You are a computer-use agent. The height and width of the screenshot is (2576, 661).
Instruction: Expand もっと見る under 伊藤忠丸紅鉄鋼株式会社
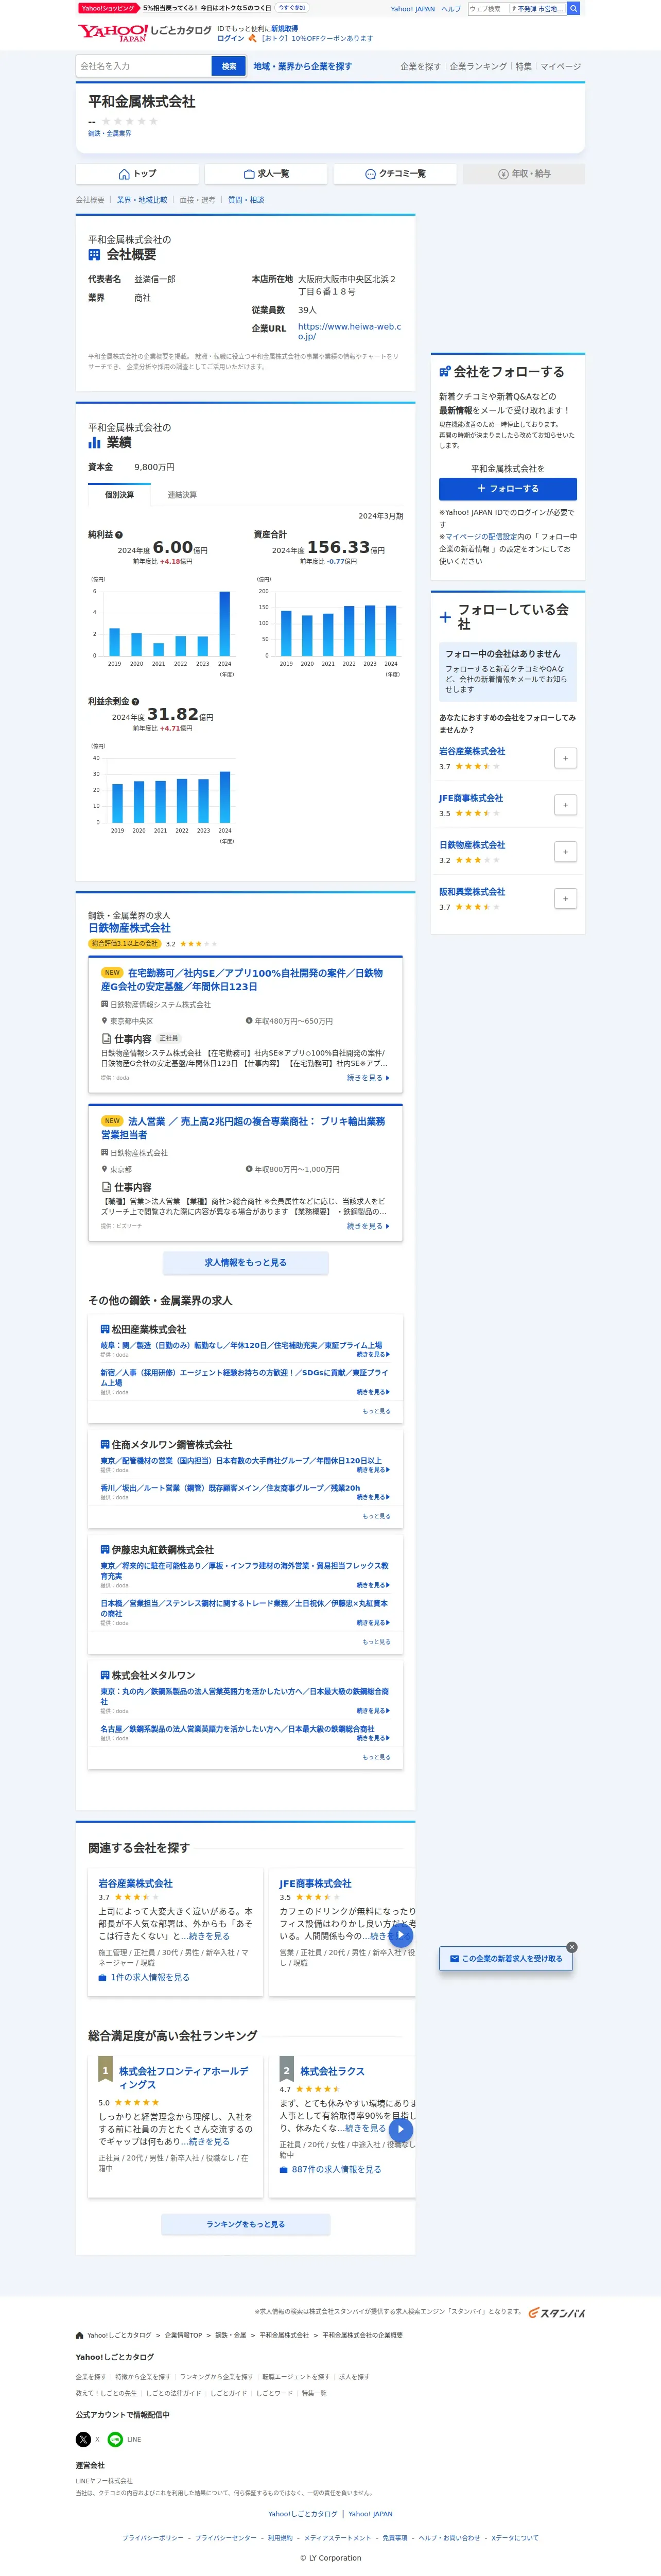click(376, 1642)
